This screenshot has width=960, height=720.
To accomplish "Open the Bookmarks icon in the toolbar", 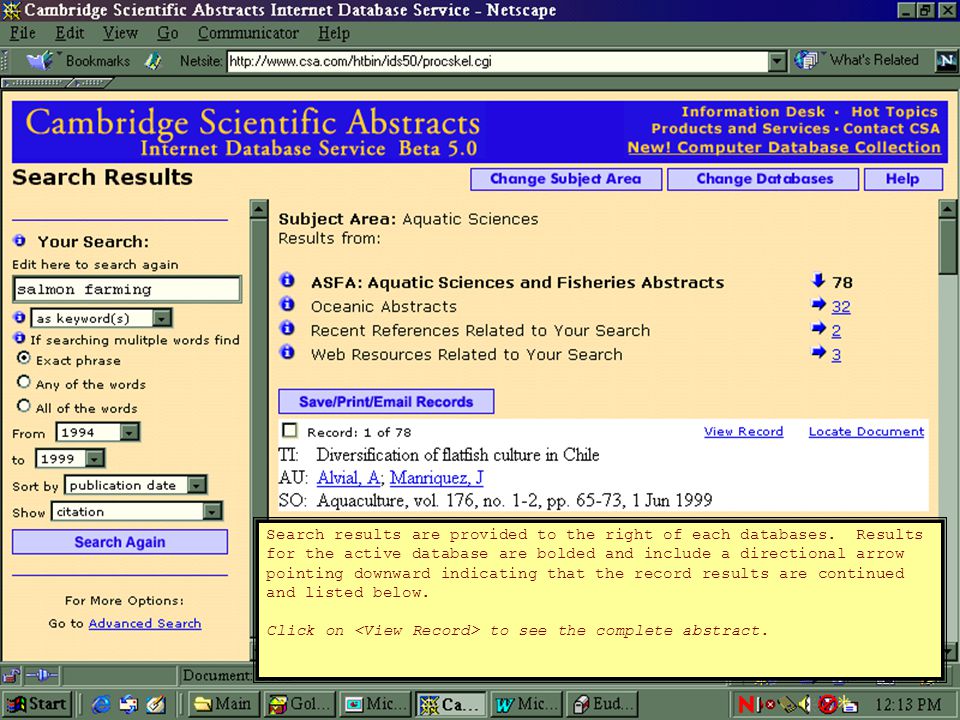I will click(x=40, y=61).
